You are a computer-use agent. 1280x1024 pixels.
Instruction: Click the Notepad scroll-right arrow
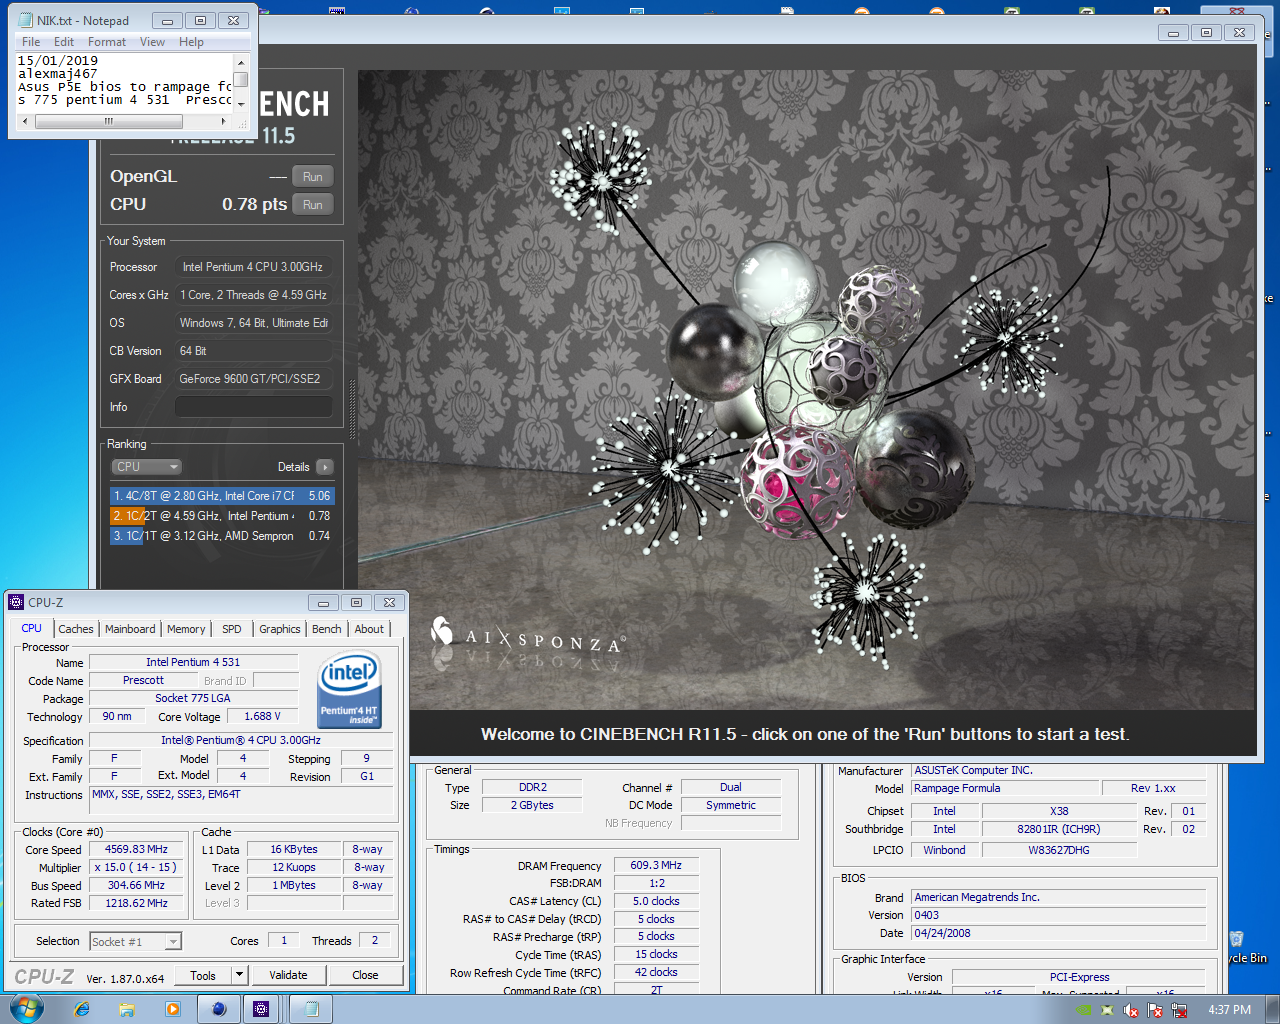point(223,121)
